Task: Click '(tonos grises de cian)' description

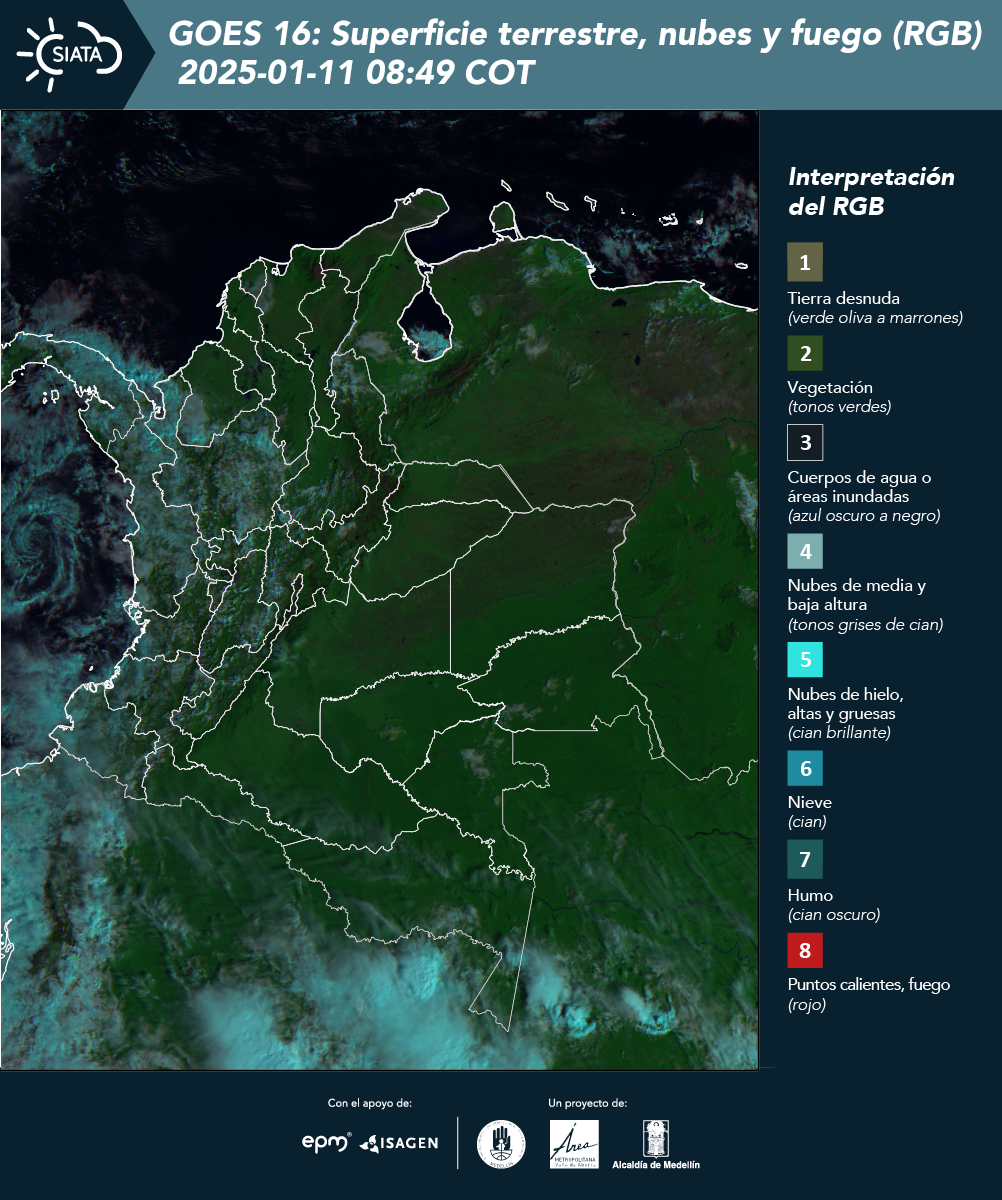Action: coord(866,625)
